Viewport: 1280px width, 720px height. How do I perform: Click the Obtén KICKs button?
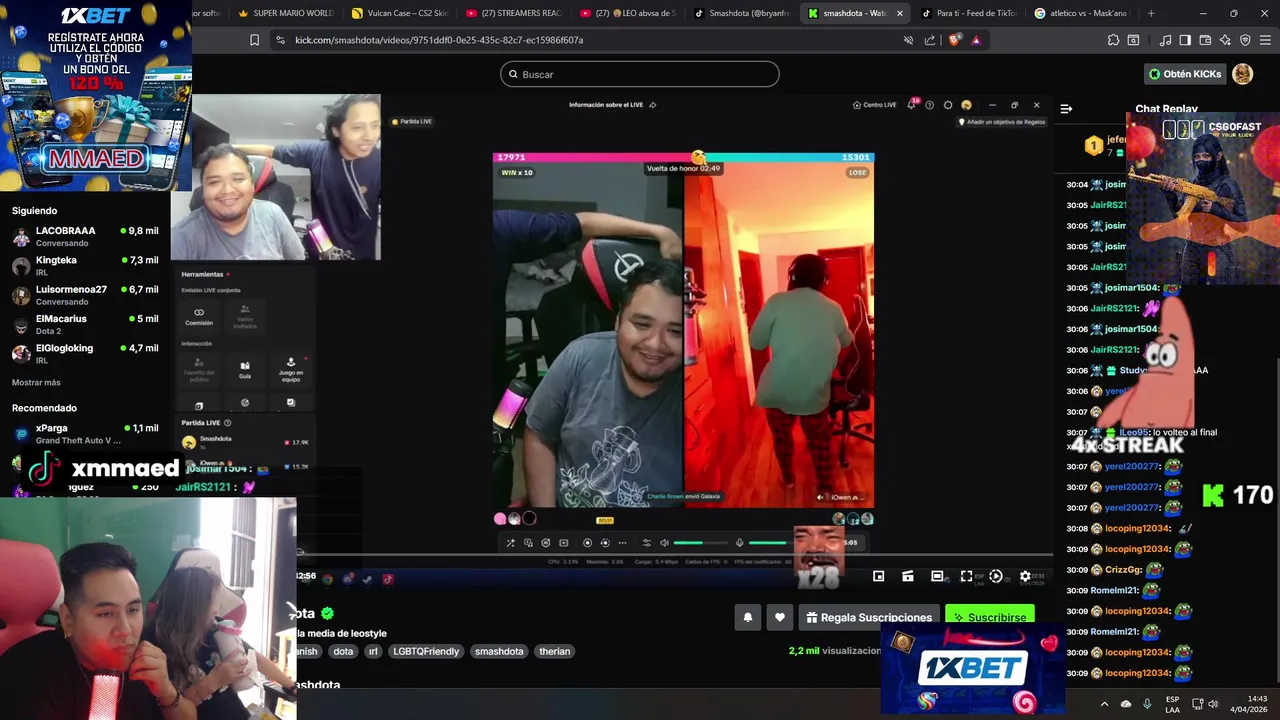(x=1185, y=74)
